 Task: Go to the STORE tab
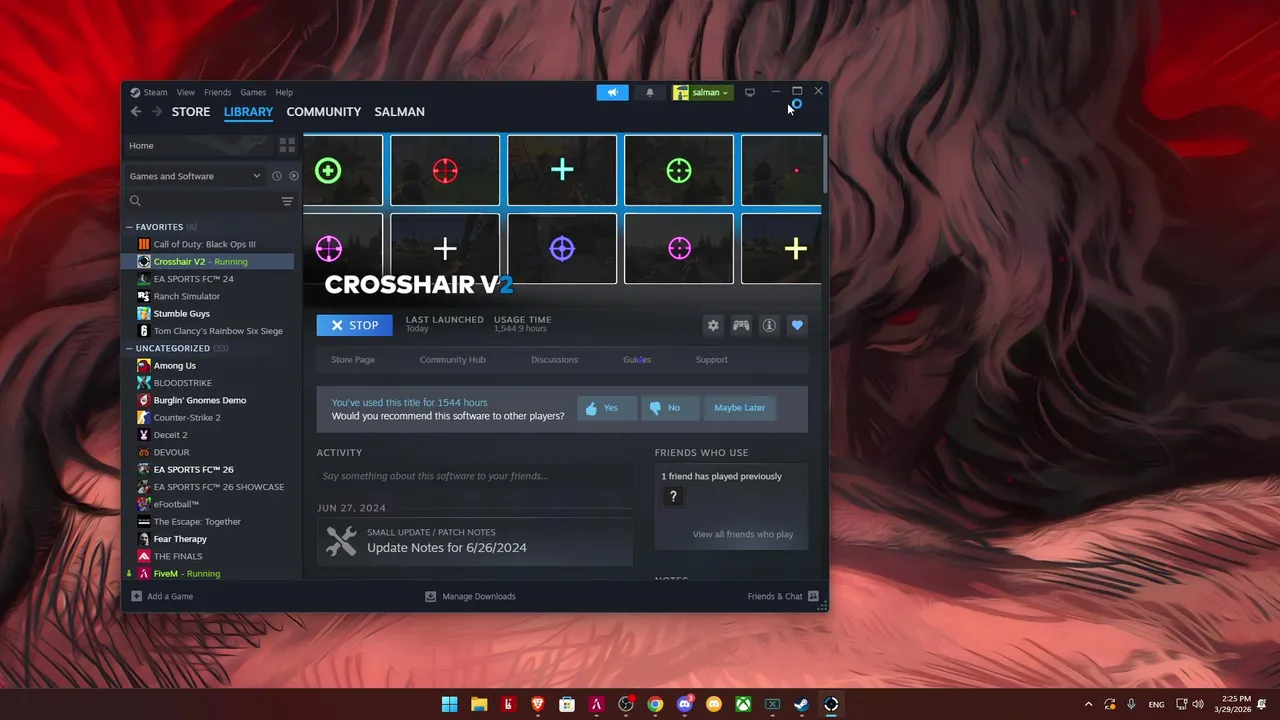[191, 112]
